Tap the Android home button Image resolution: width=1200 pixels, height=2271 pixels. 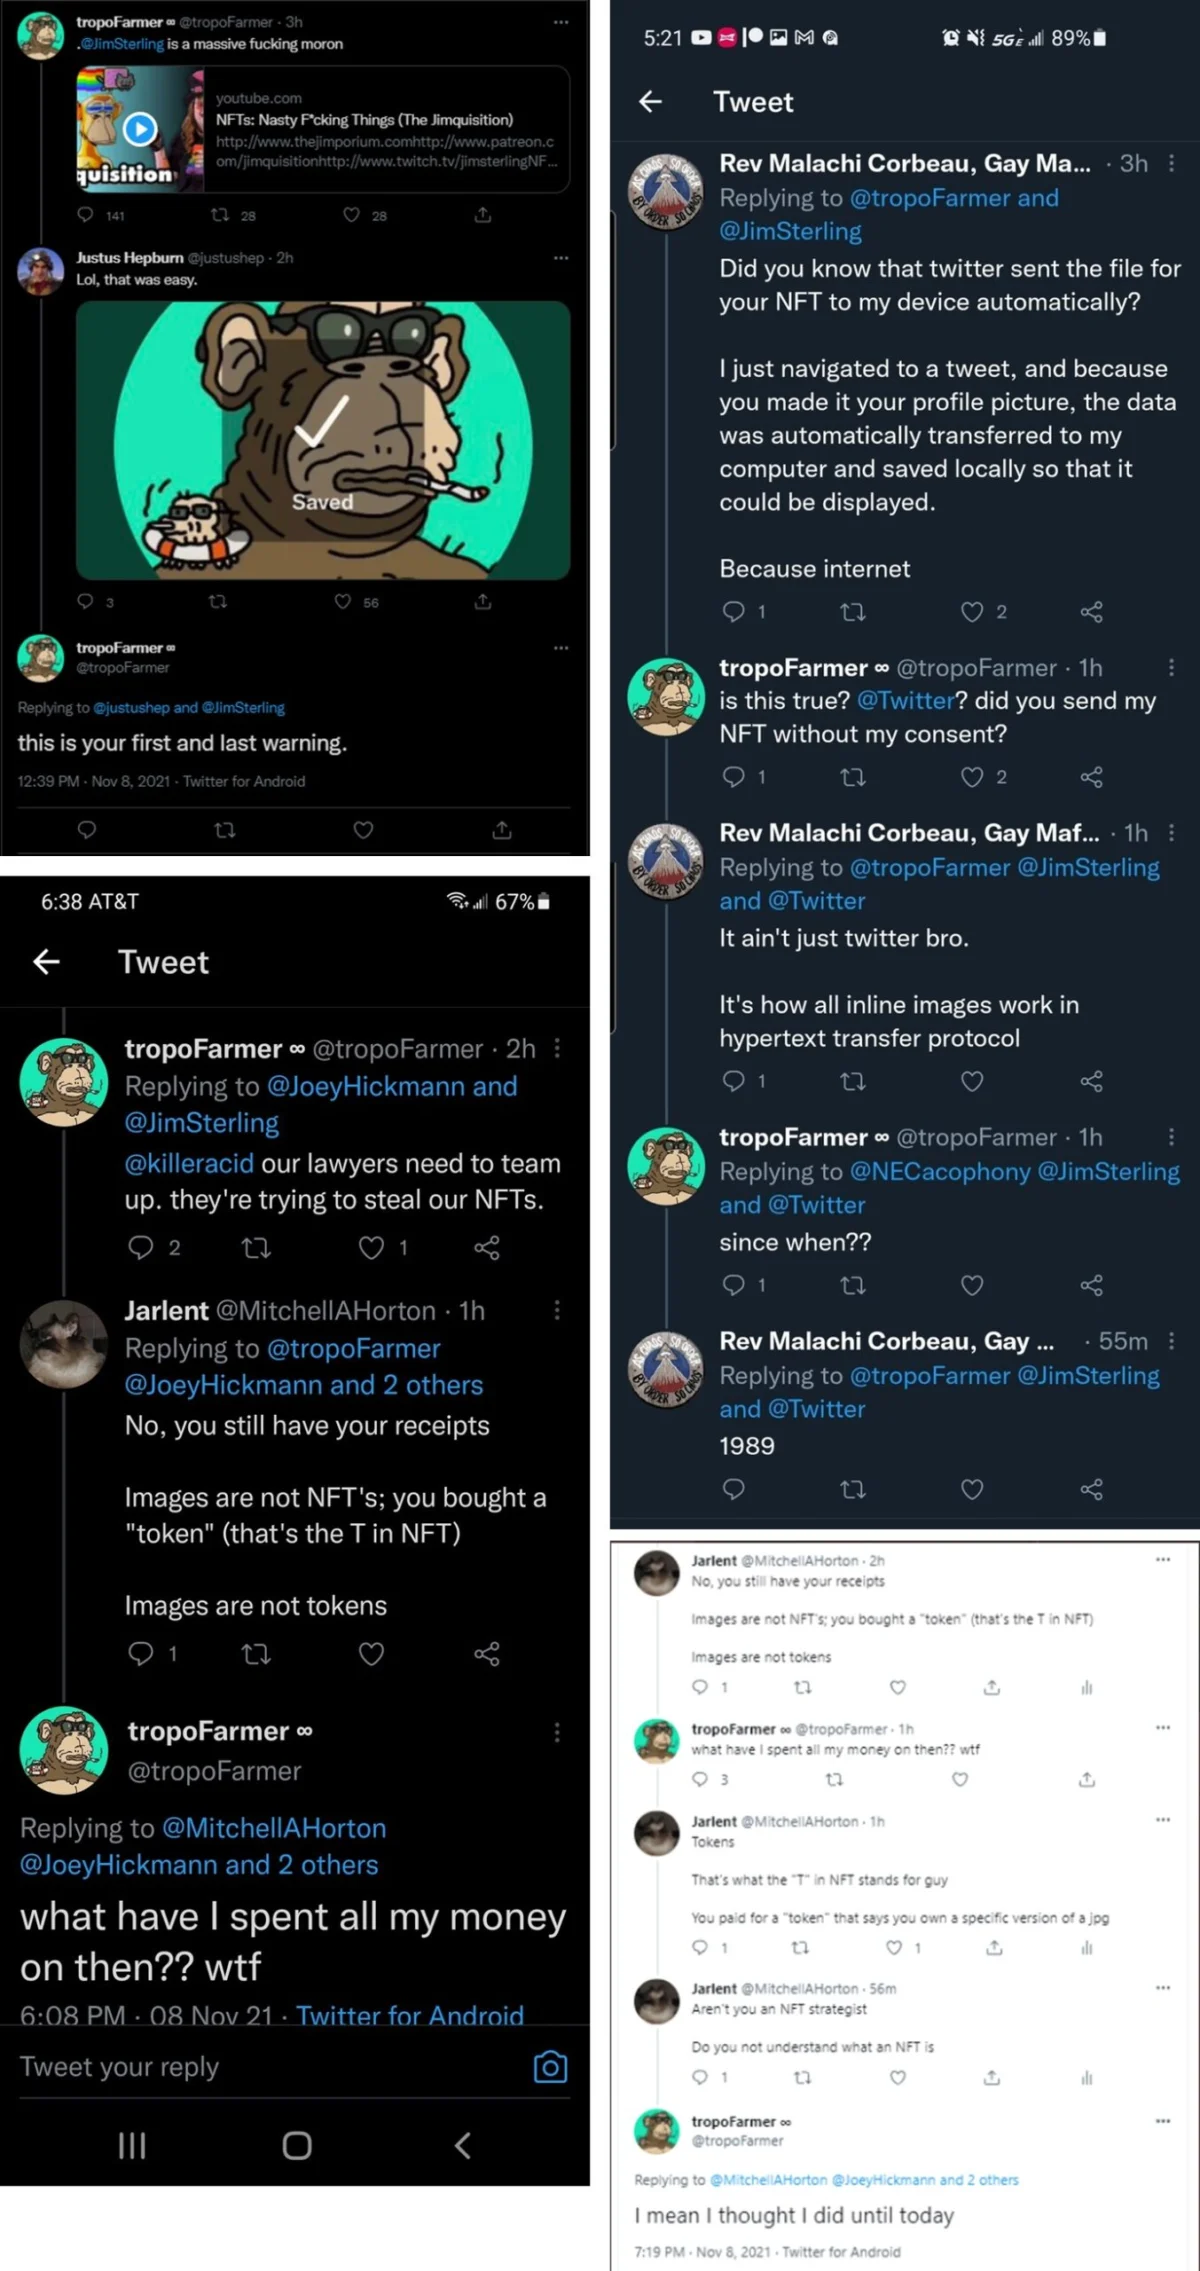click(297, 2145)
